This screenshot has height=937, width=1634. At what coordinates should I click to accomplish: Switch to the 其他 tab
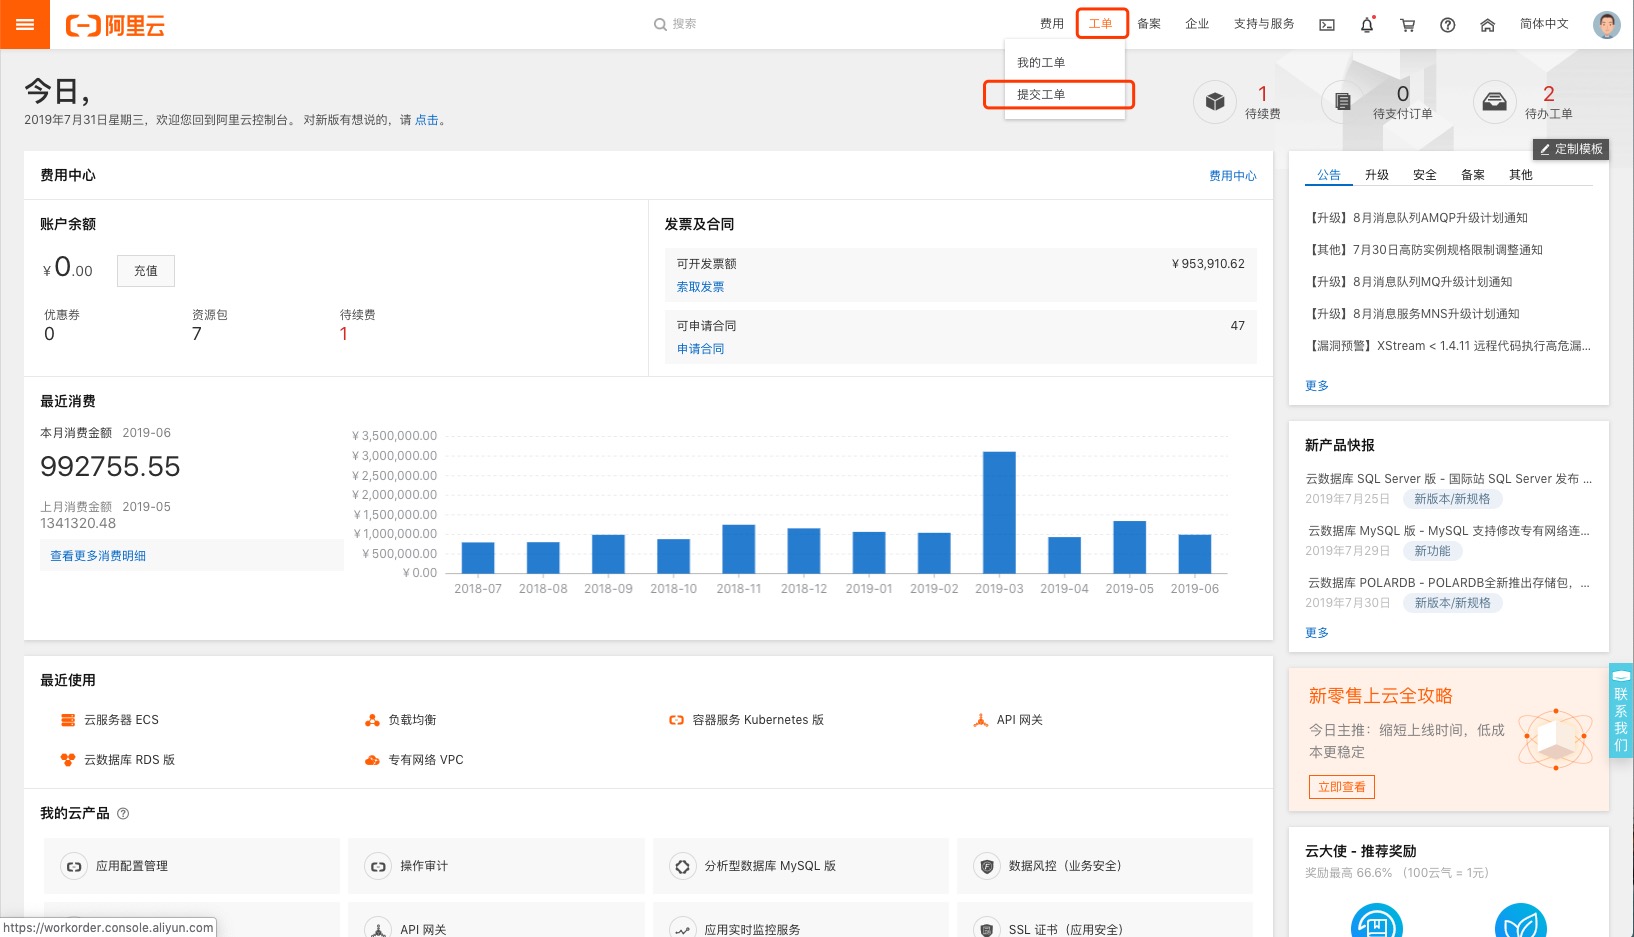click(1521, 175)
